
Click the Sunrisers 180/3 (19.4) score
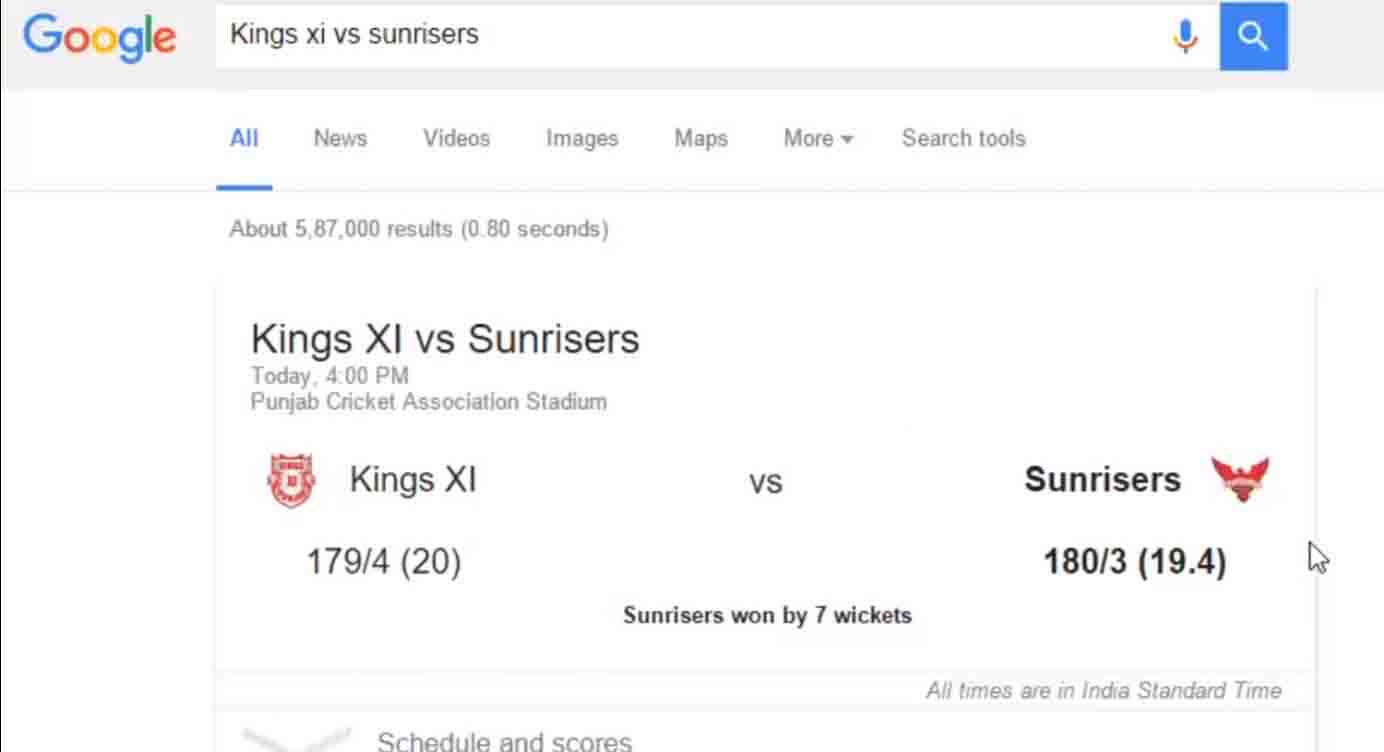1134,562
